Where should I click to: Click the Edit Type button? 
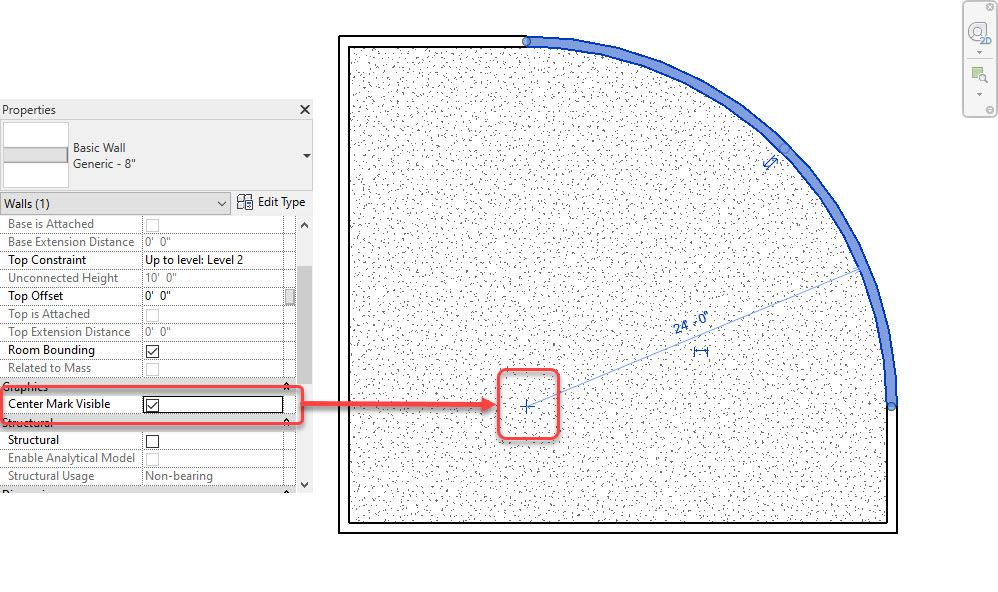(x=271, y=202)
